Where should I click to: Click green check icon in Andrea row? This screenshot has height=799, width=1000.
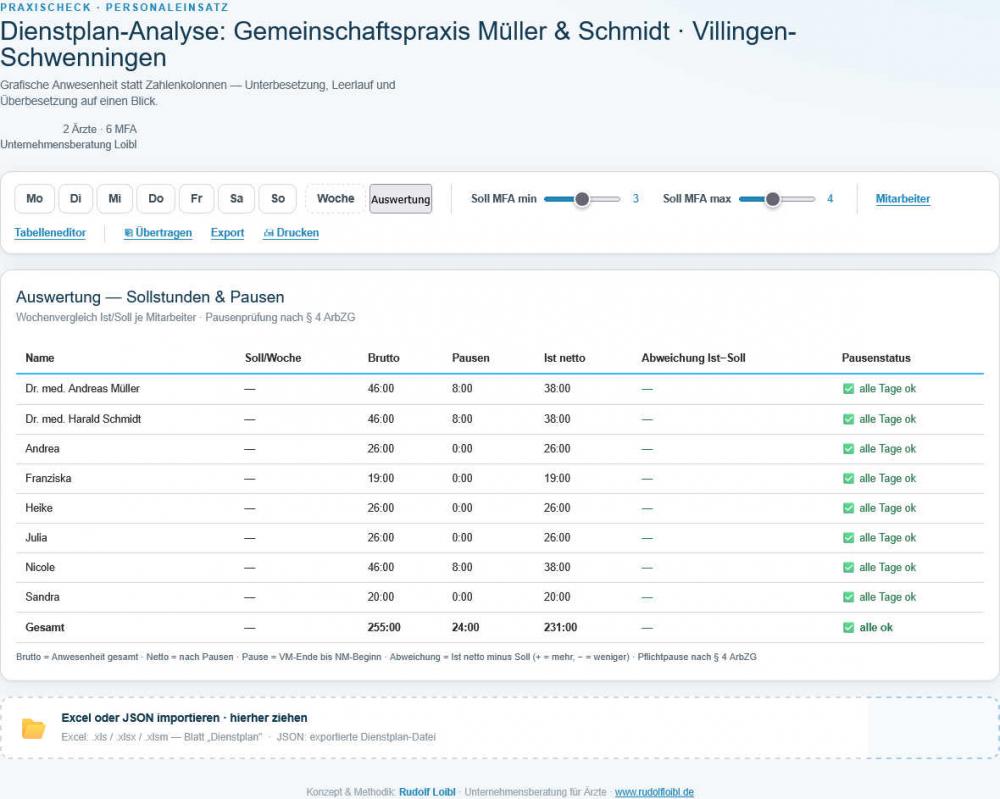848,449
